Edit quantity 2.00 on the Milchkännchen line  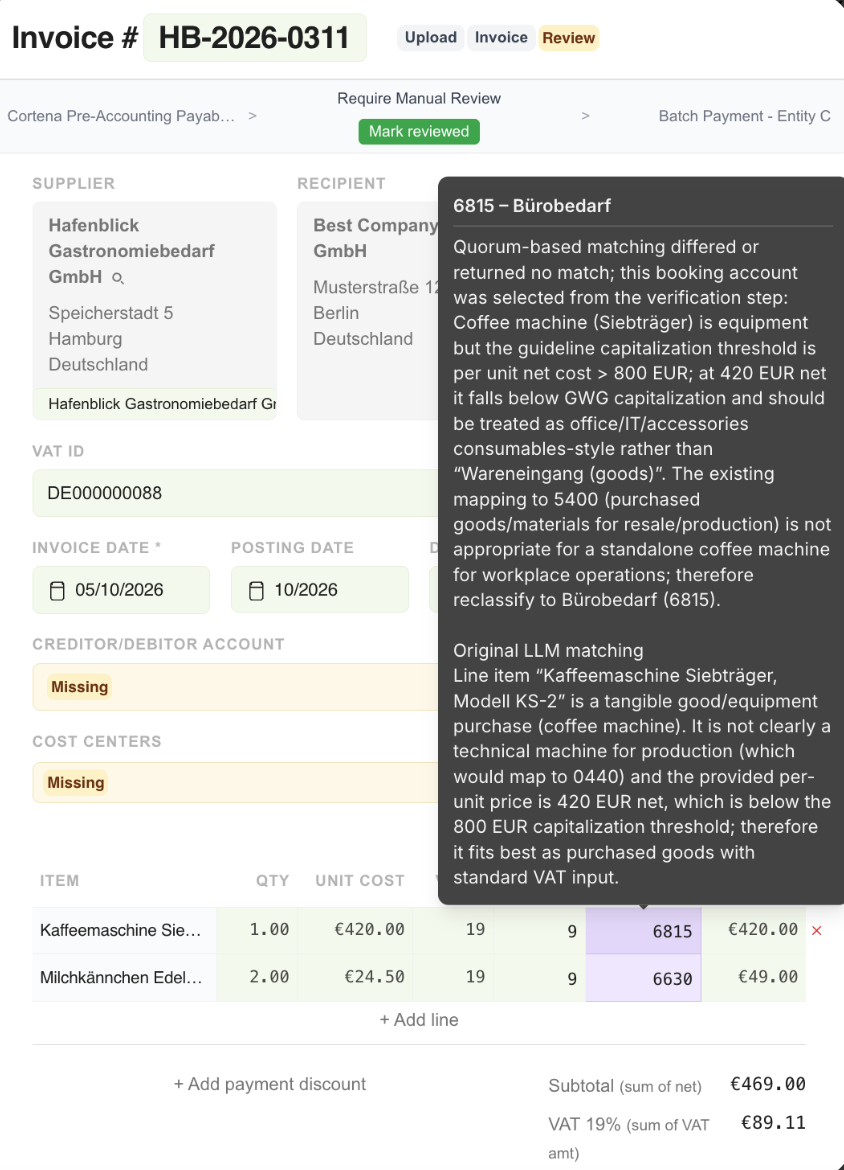257,977
